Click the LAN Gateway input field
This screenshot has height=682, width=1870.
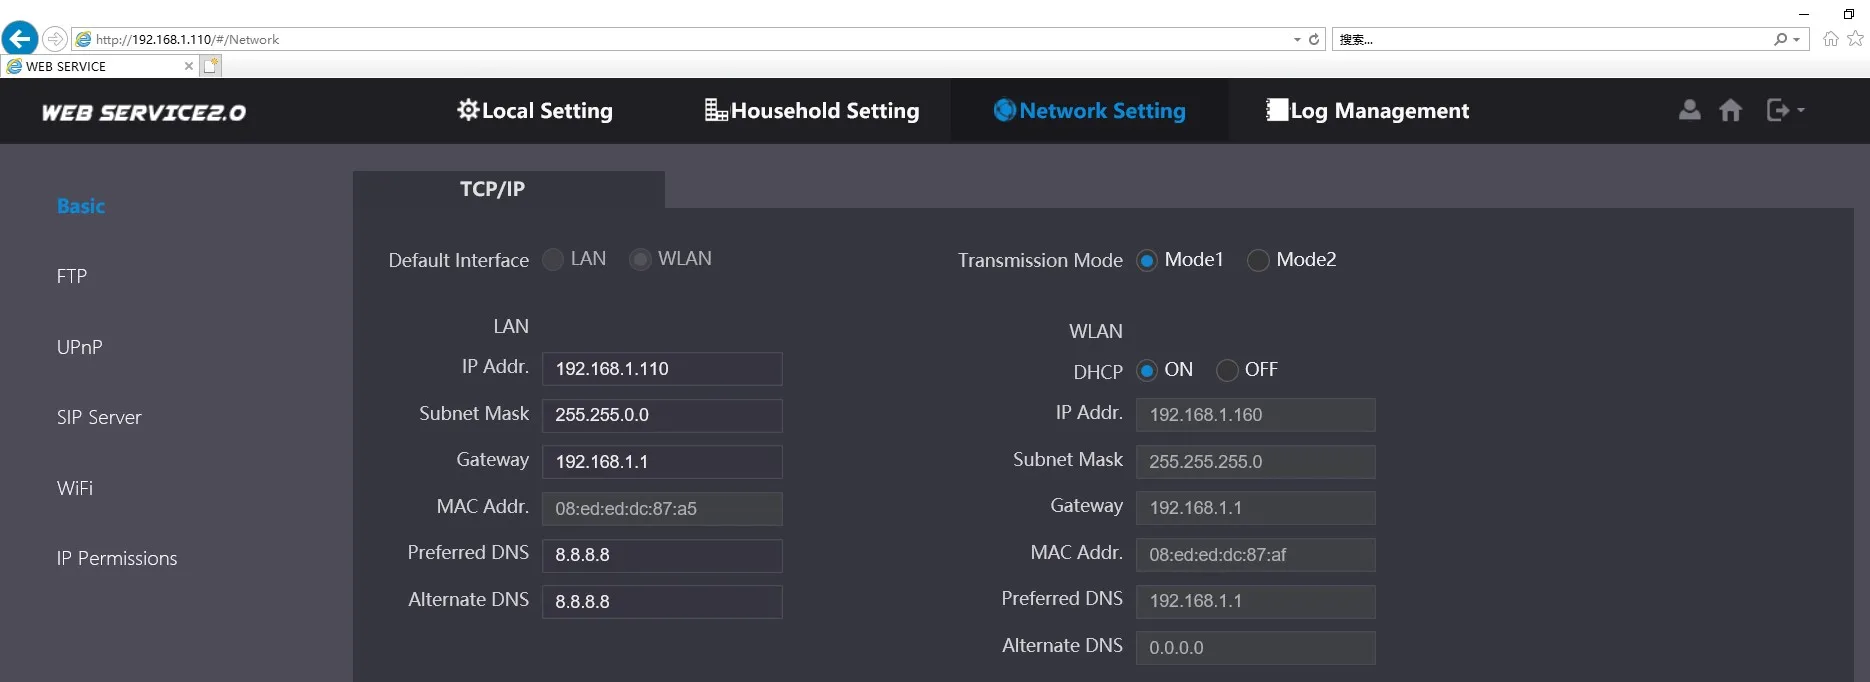(662, 462)
